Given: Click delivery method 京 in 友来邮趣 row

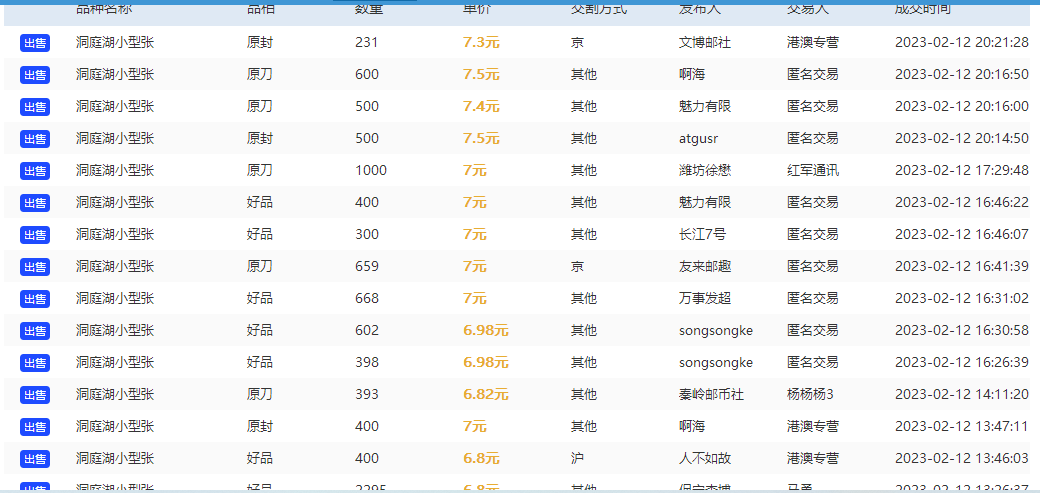Looking at the screenshot, I should [577, 266].
